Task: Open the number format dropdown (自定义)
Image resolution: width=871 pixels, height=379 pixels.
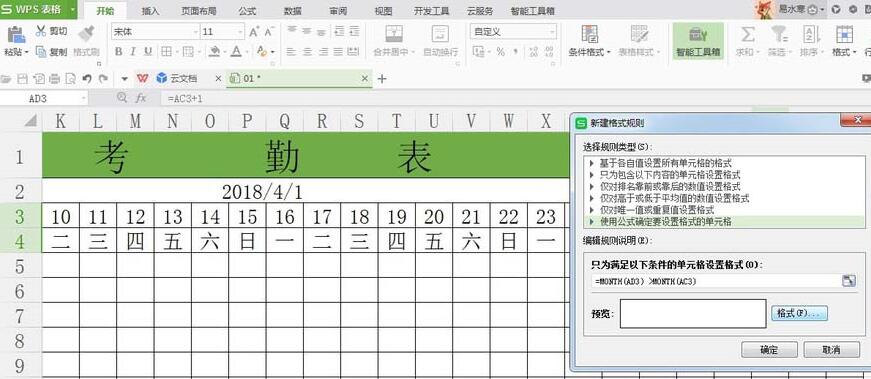Action: click(552, 32)
